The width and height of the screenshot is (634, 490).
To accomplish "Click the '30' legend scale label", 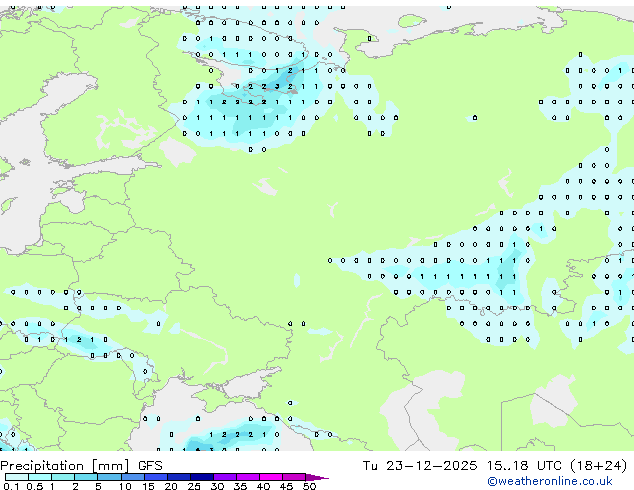I will [x=217, y=486].
